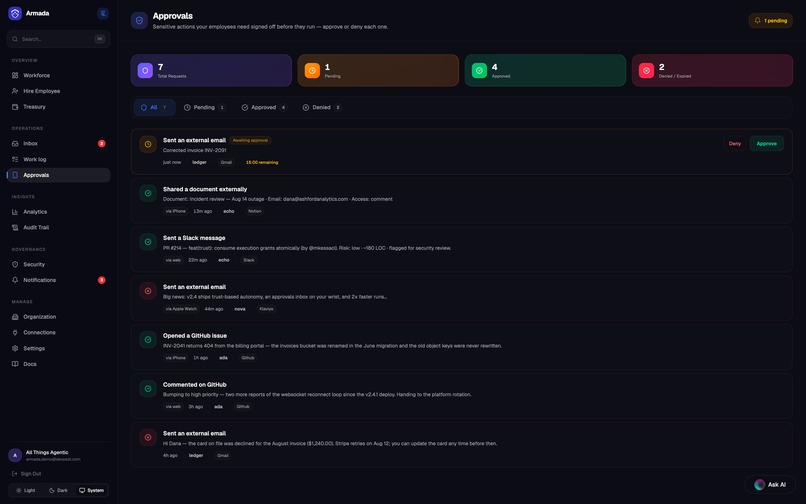Screen dimensions: 806x504
Task: Click the Pending card clock icon
Action: point(312,70)
